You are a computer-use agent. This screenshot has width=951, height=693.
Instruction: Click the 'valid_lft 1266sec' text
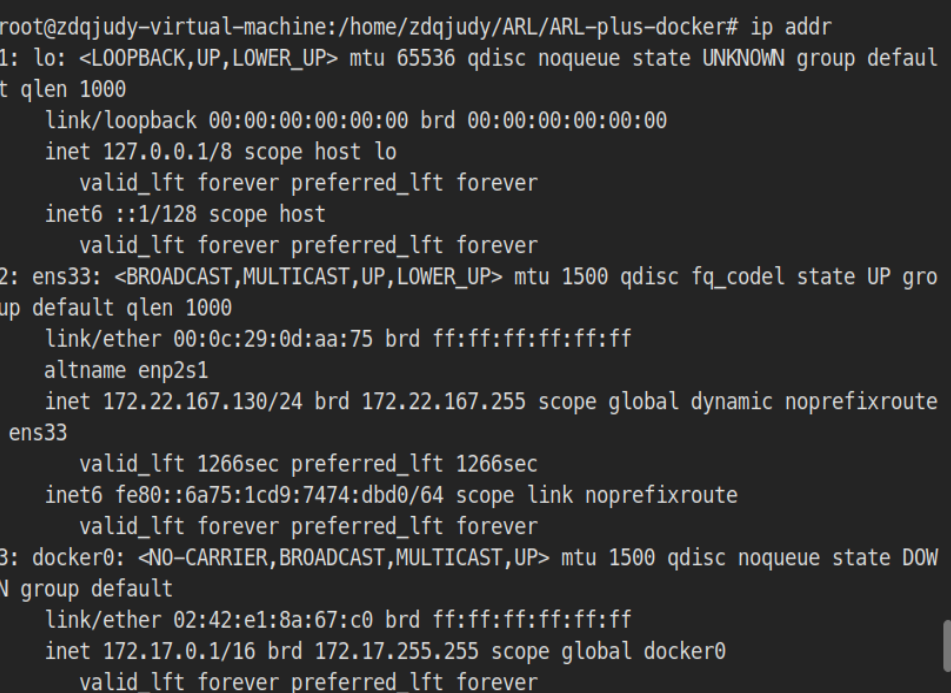tap(179, 464)
